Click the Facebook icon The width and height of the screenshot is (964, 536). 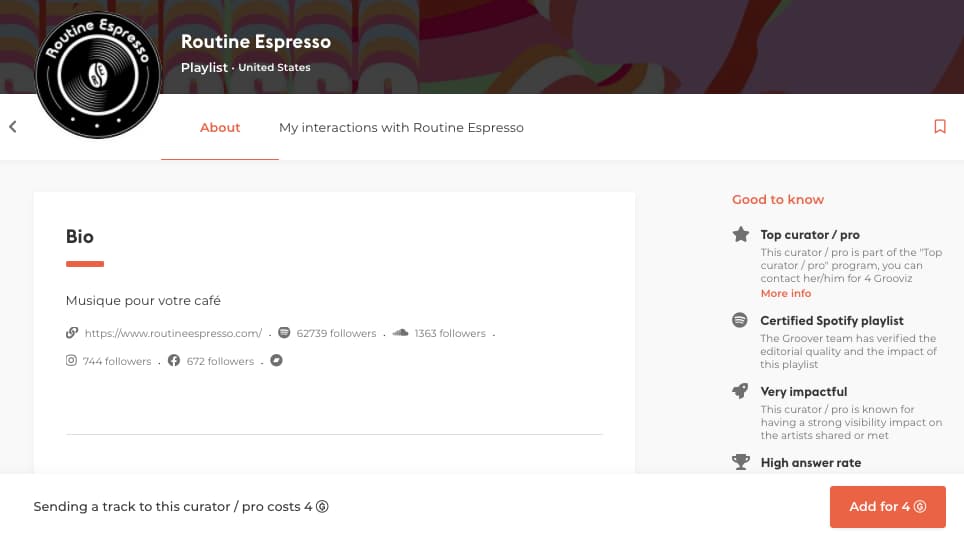click(x=174, y=360)
